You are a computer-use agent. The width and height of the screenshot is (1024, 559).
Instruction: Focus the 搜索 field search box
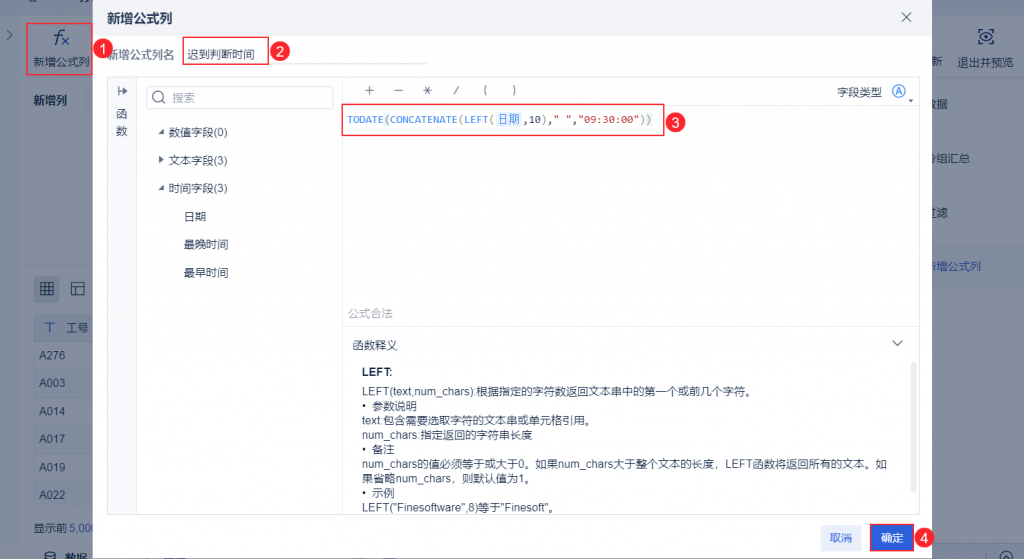(x=240, y=97)
